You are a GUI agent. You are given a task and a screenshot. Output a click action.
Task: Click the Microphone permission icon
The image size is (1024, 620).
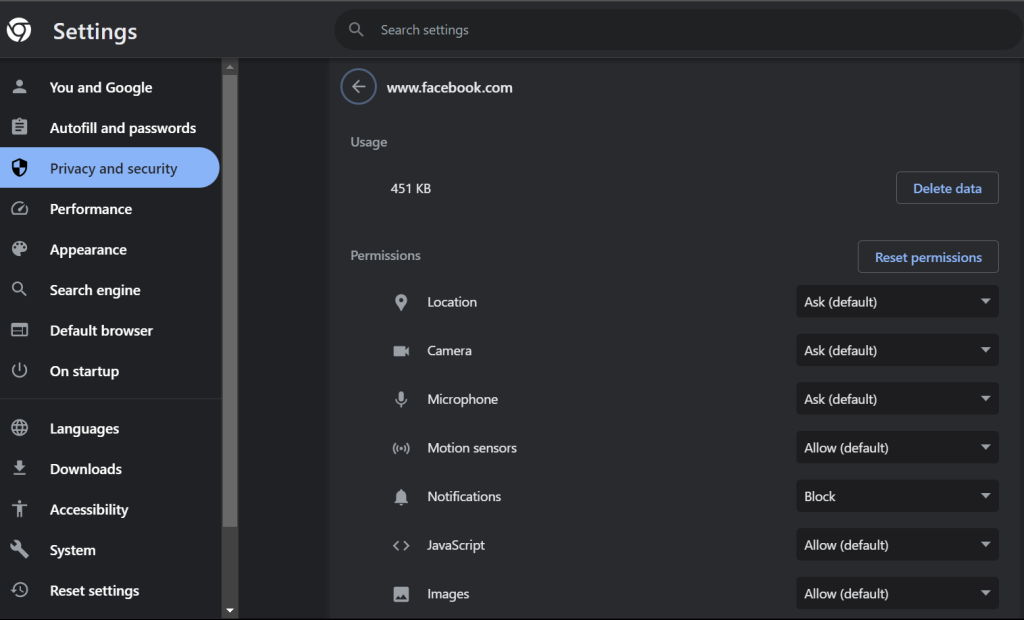coord(401,399)
